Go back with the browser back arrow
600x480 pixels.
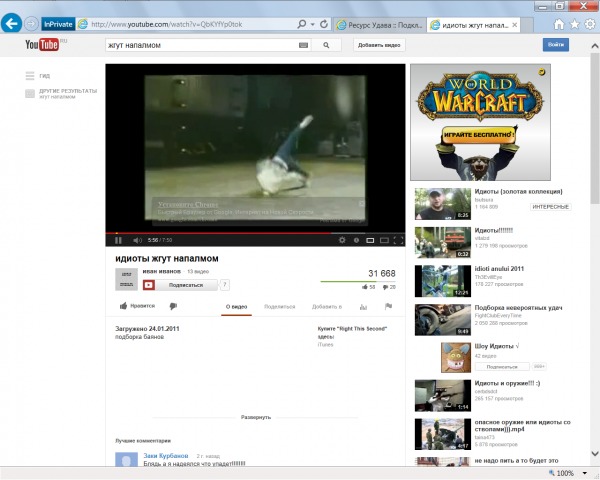[11, 24]
